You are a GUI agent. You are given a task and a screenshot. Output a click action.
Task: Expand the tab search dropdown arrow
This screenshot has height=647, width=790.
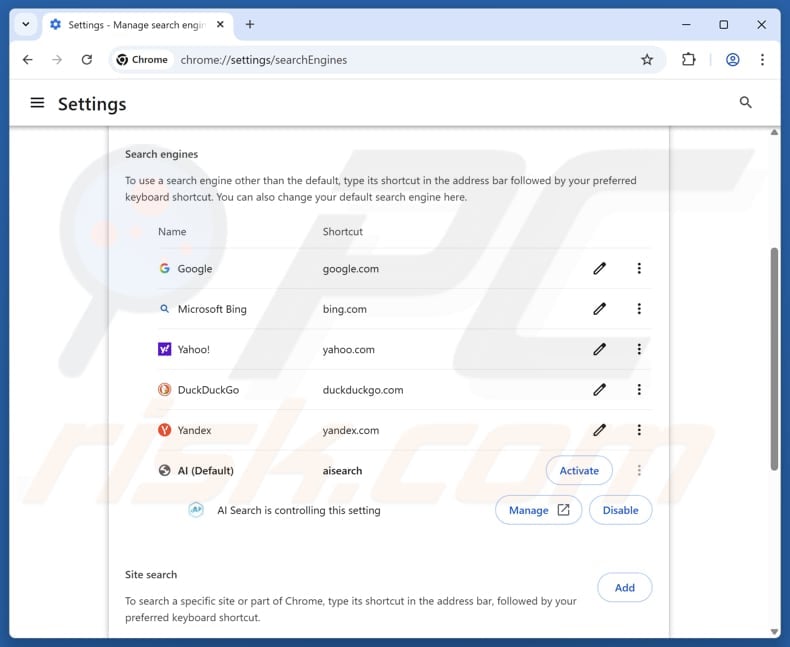tap(26, 24)
